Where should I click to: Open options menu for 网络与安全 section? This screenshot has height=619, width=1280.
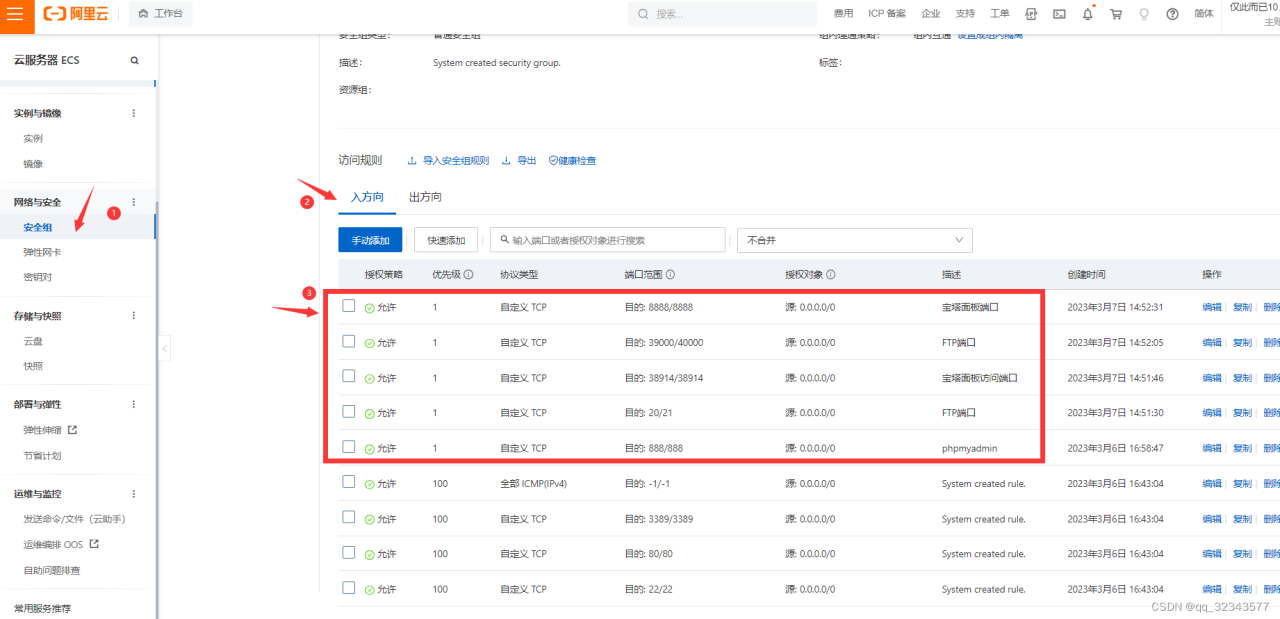coord(134,202)
